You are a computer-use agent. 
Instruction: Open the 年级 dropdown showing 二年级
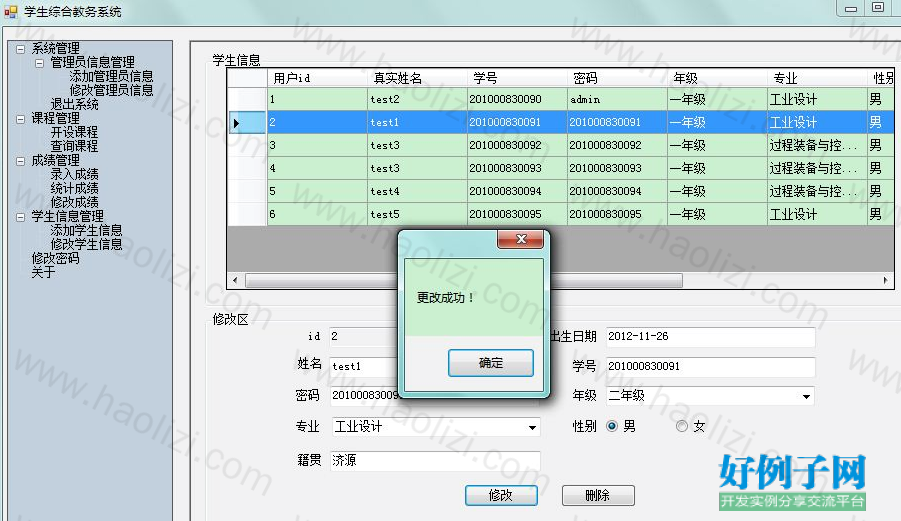click(x=806, y=396)
